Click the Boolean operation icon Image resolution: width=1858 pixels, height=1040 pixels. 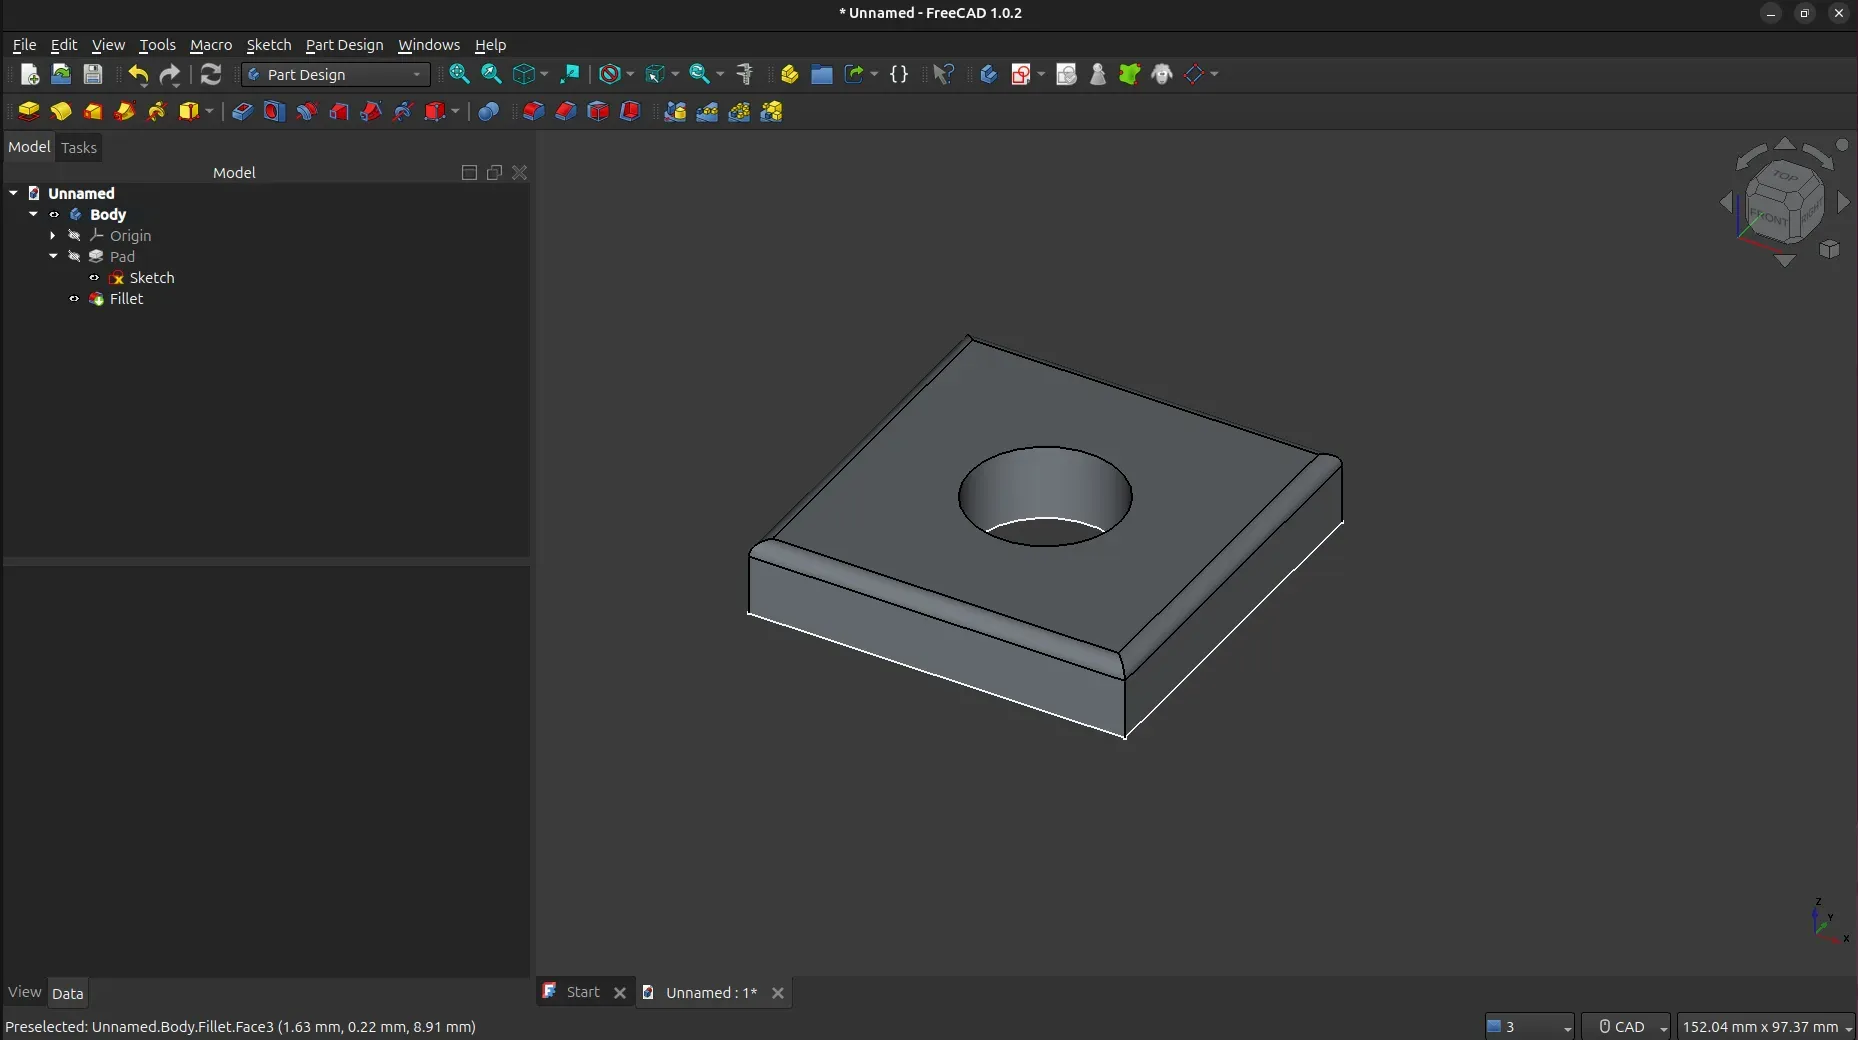pos(488,111)
